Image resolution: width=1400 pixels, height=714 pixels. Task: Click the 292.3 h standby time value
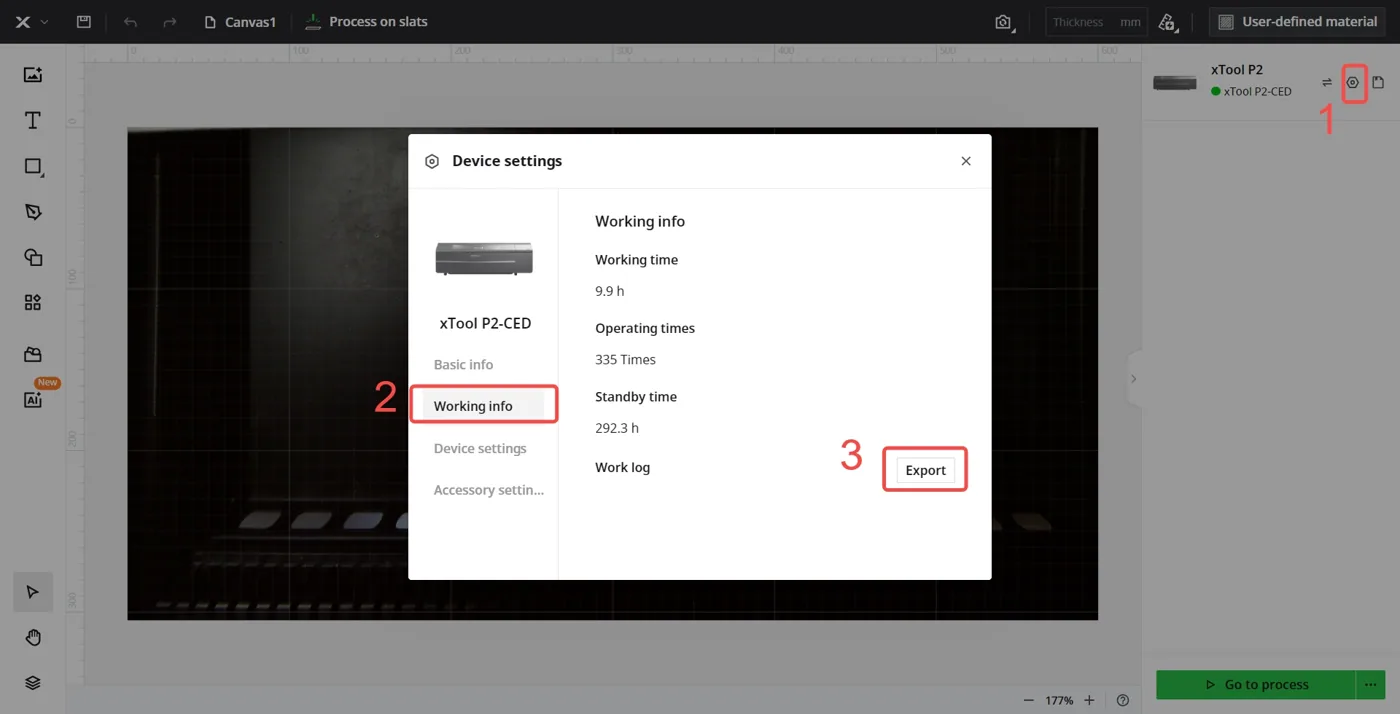[617, 428]
